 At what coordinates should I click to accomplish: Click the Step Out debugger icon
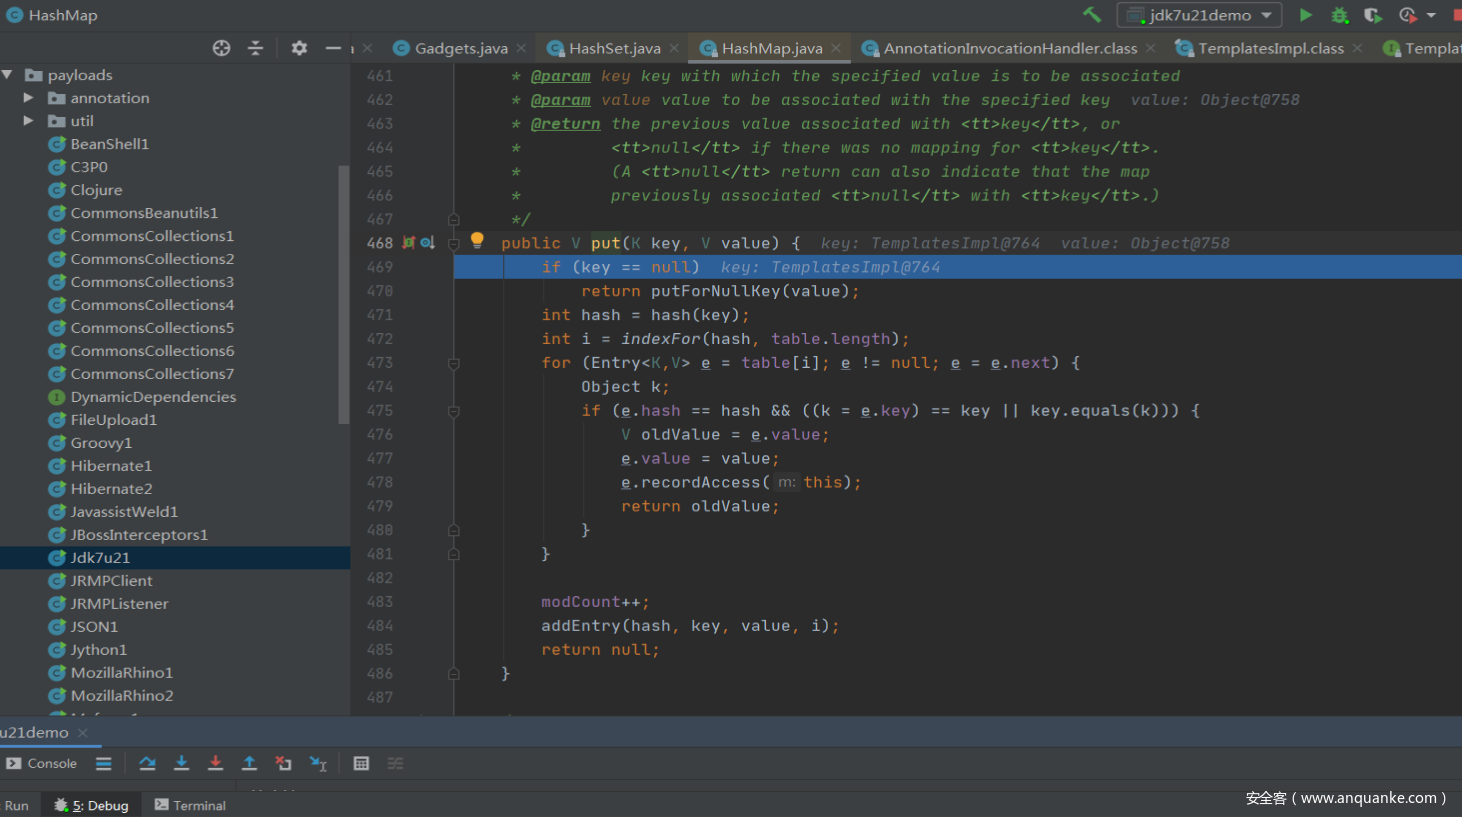249,763
